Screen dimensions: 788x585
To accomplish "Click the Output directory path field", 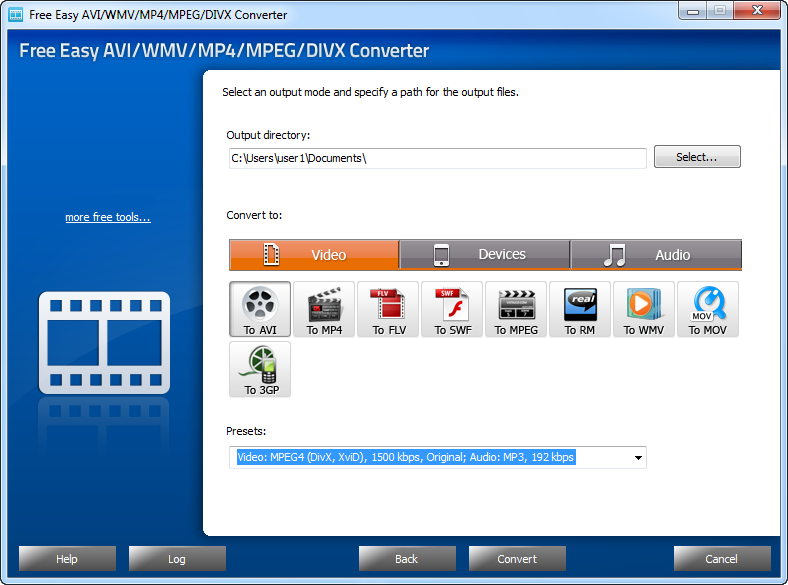I will [x=438, y=158].
